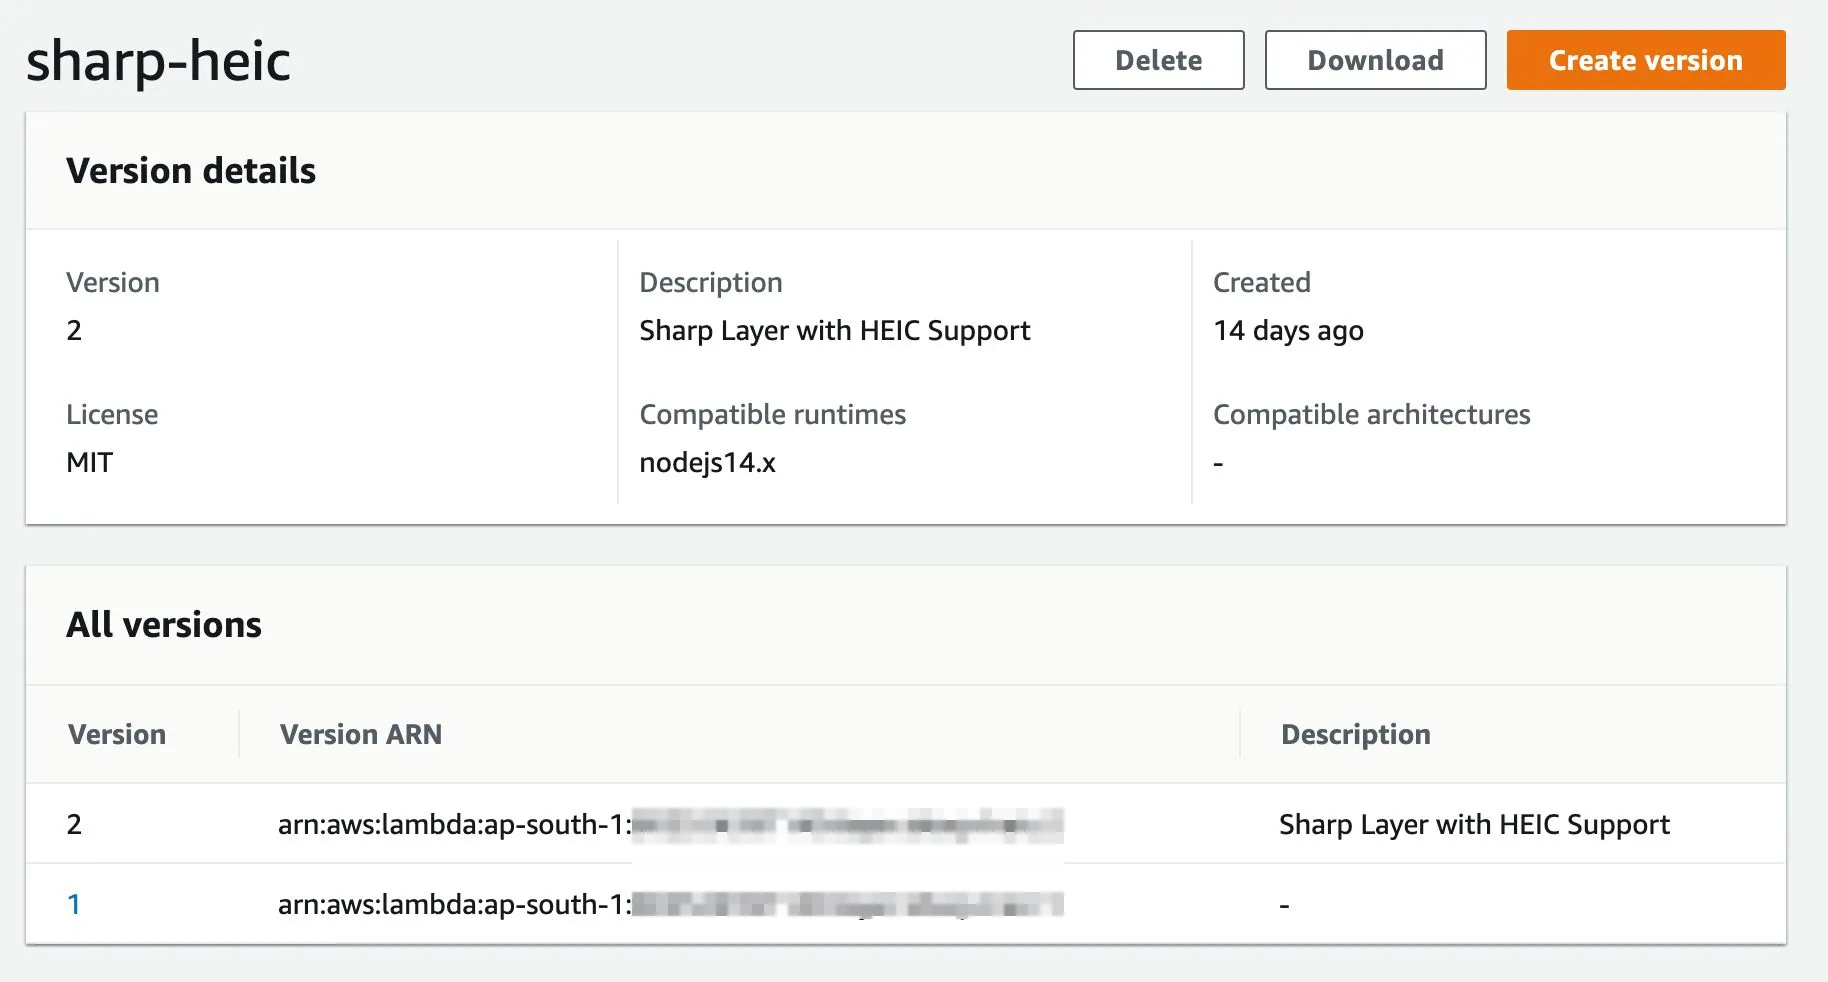Click the Compatible runtimes label
The height and width of the screenshot is (982, 1828).
(x=772, y=414)
